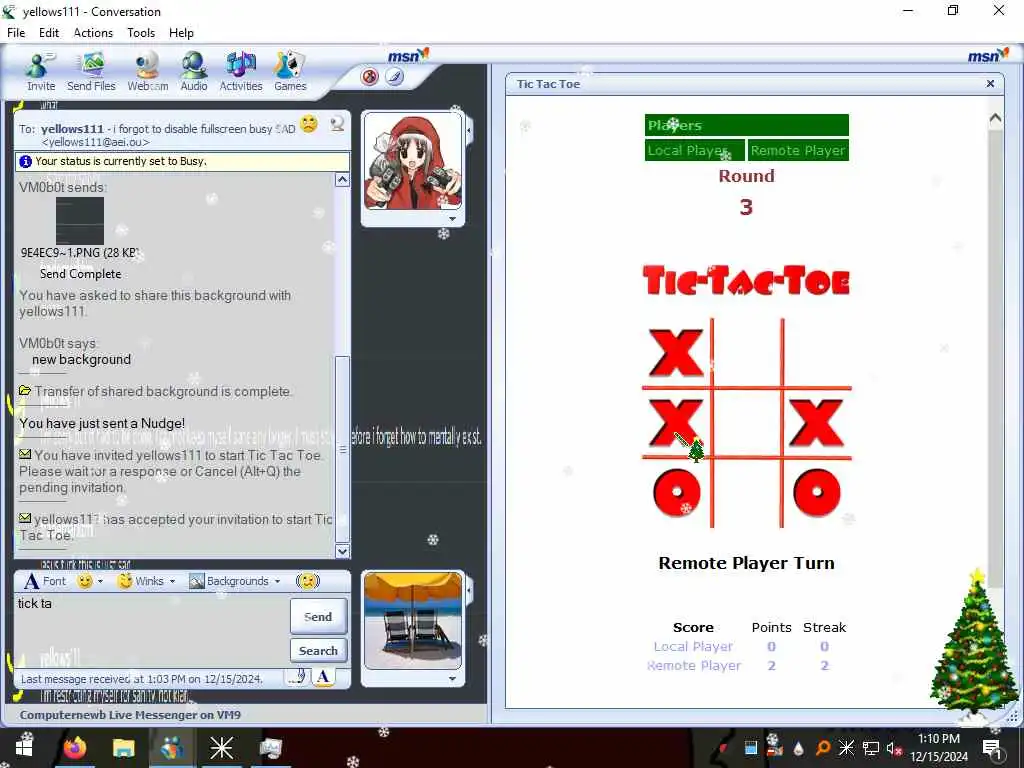
Task: Click the Invite toolbar icon
Action: (40, 71)
